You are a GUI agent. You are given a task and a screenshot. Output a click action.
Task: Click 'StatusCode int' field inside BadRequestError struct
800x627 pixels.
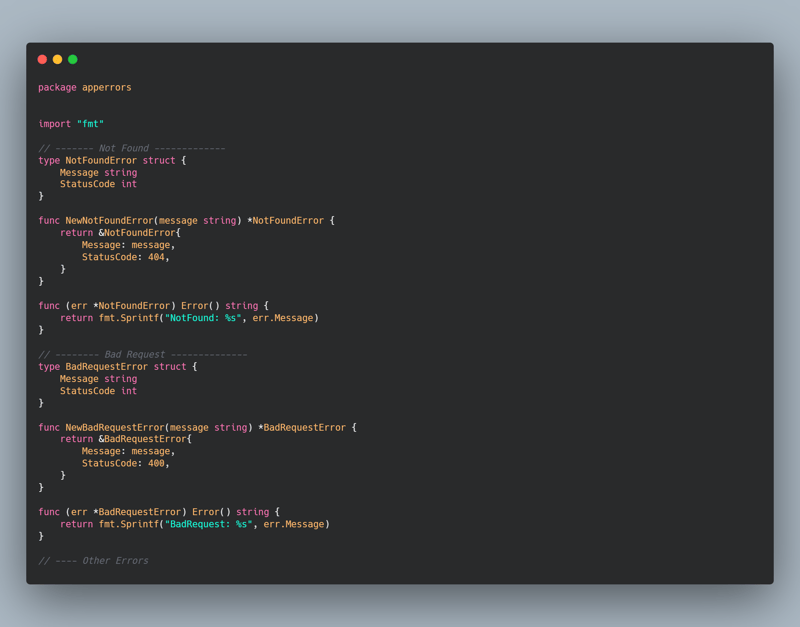(98, 391)
